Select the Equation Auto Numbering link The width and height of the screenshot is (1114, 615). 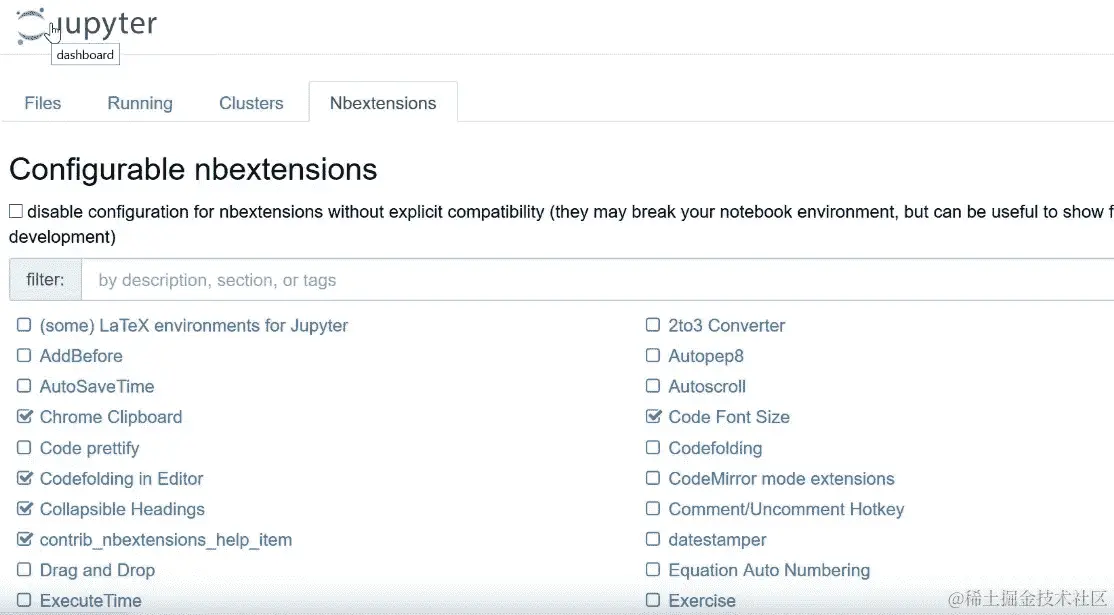point(769,570)
